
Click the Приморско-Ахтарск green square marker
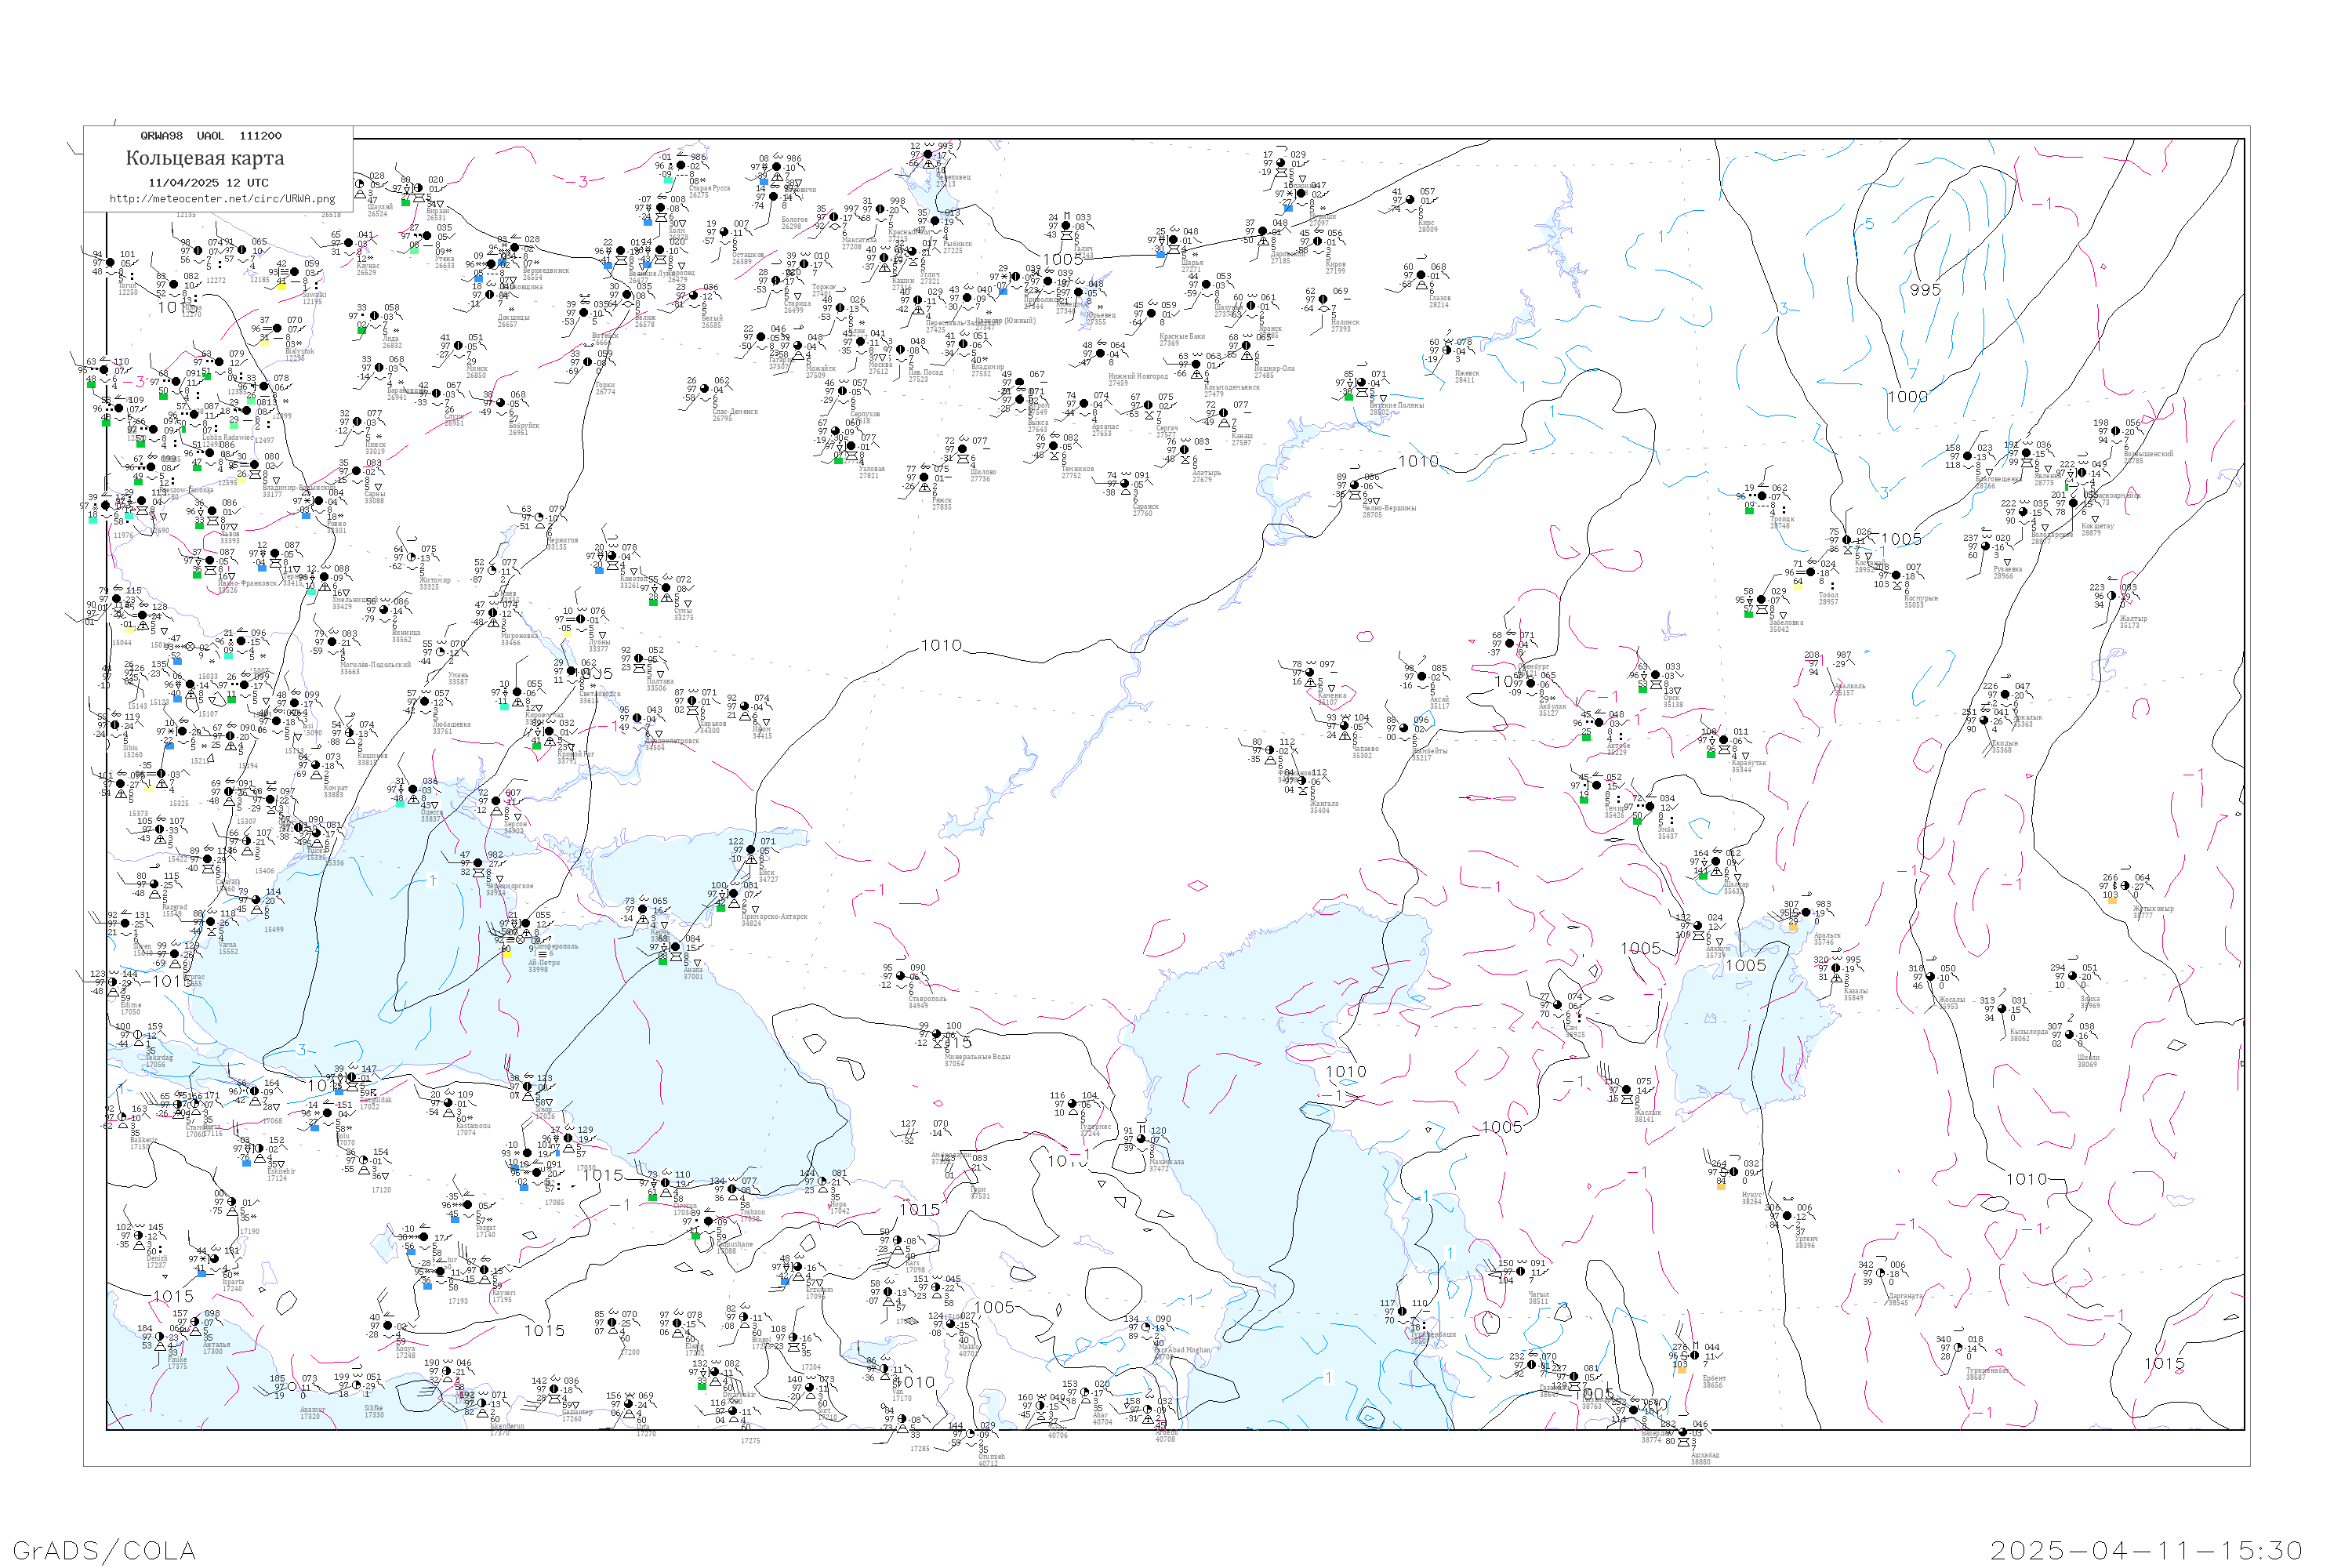coord(721,908)
